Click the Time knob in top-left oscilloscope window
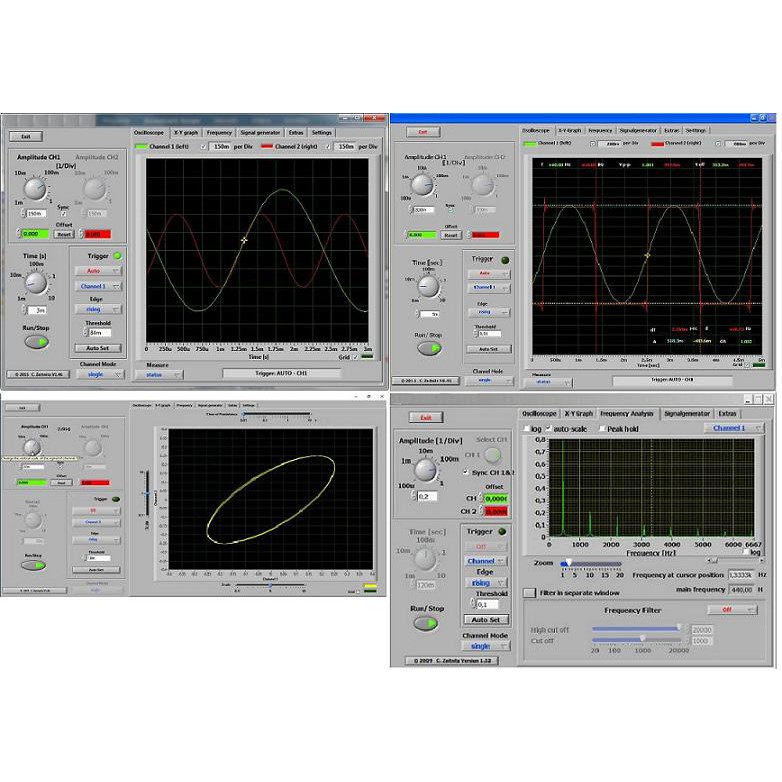This screenshot has height=782, width=782. pyautogui.click(x=37, y=284)
